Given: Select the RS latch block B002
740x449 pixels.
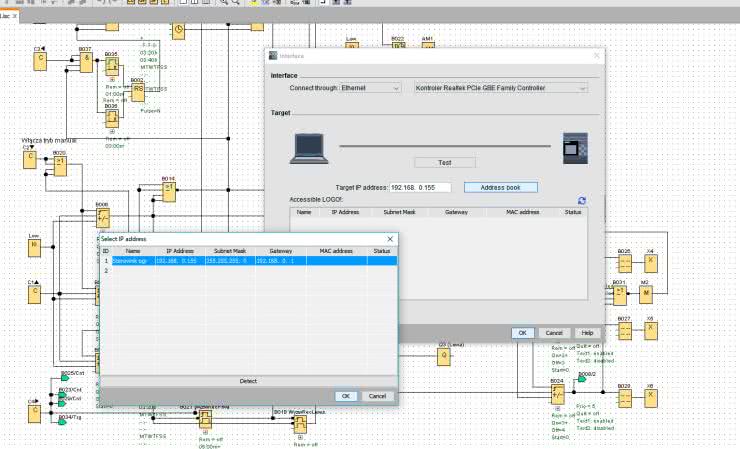Looking at the screenshot, I should coord(139,91).
